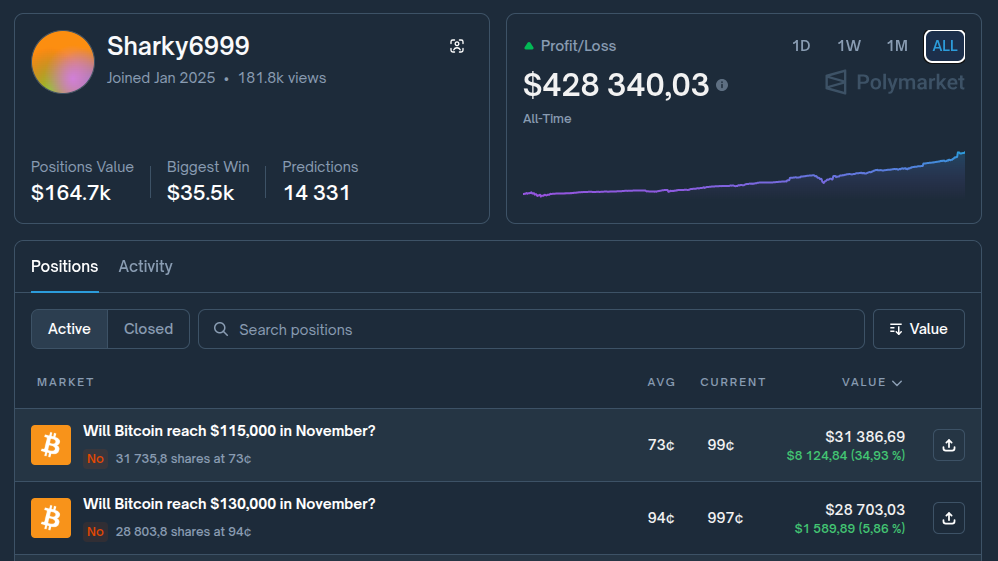Click the 997¢ current price

725,518
